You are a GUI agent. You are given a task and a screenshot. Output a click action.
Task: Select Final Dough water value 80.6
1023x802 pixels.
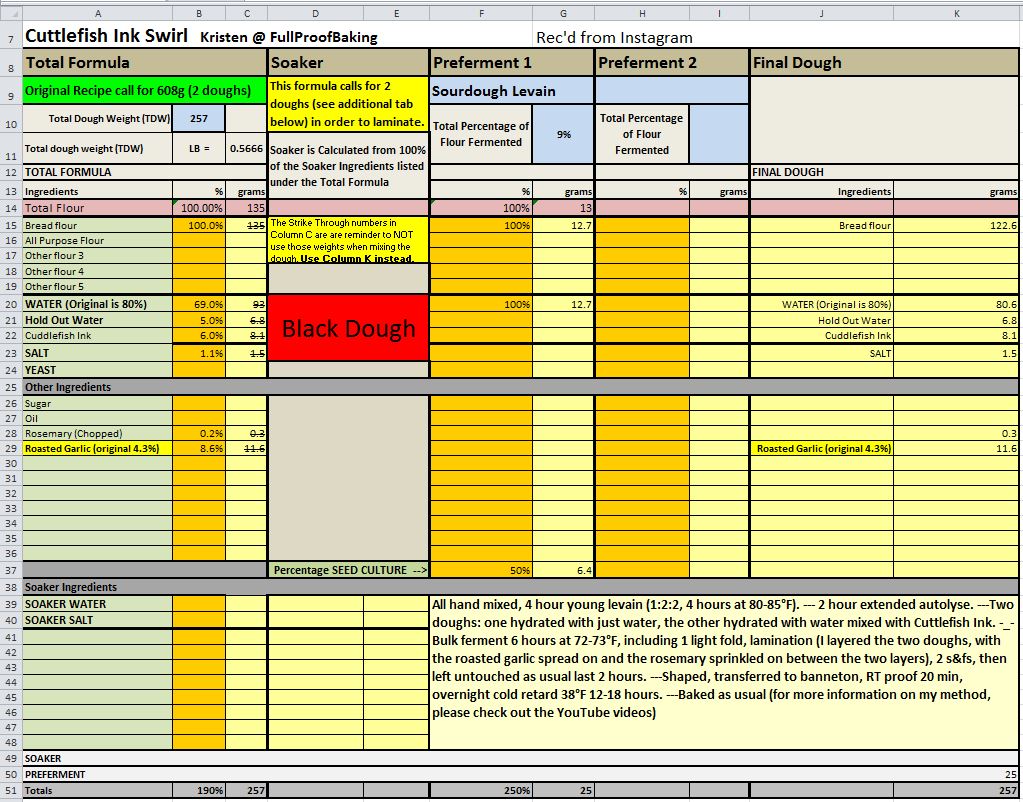coord(956,304)
